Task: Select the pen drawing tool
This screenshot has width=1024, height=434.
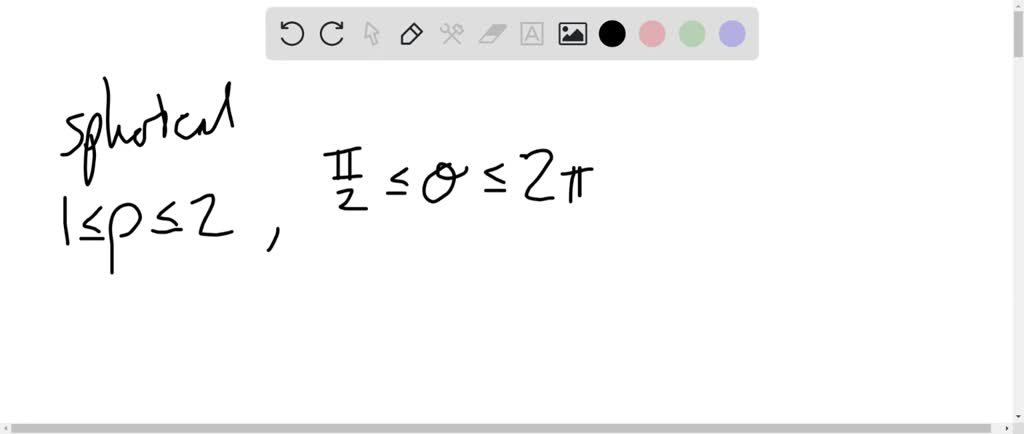Action: [x=411, y=34]
